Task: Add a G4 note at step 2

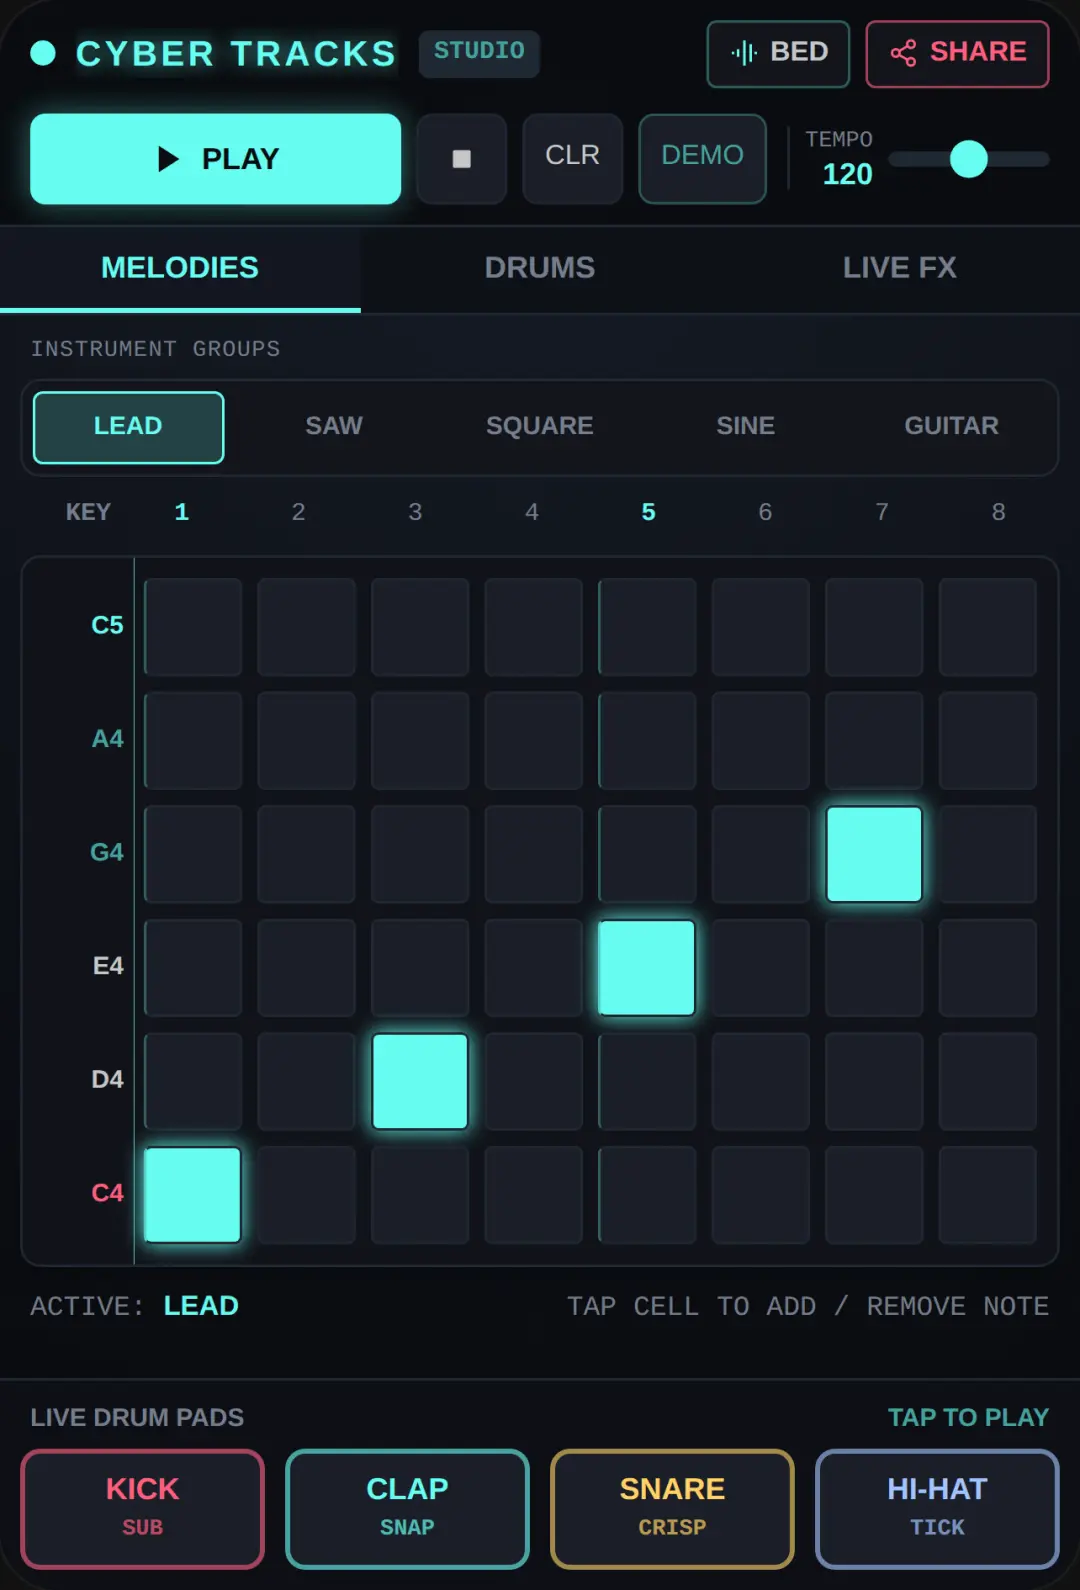Action: coord(307,854)
